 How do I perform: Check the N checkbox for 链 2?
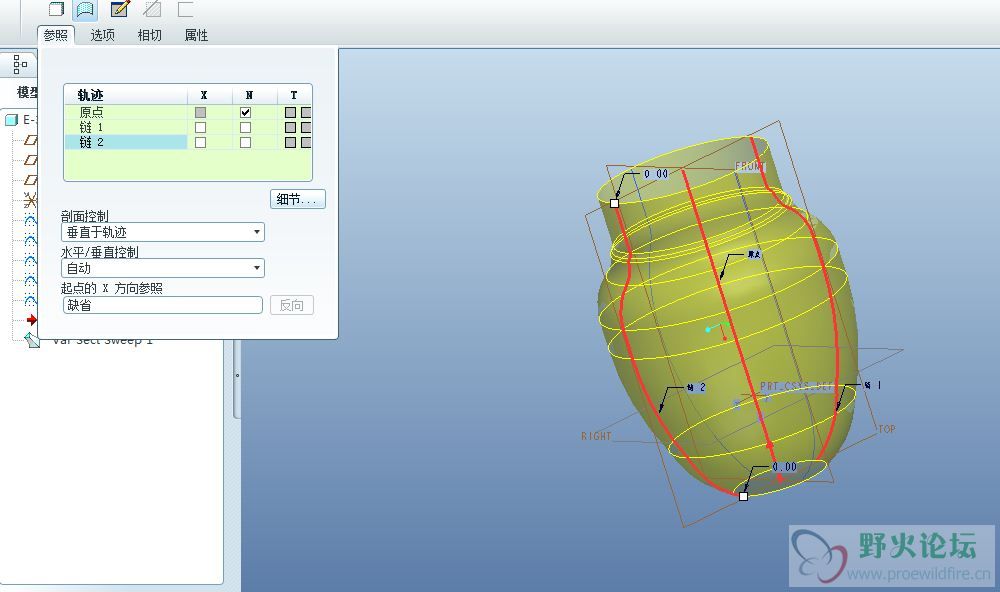point(245,143)
